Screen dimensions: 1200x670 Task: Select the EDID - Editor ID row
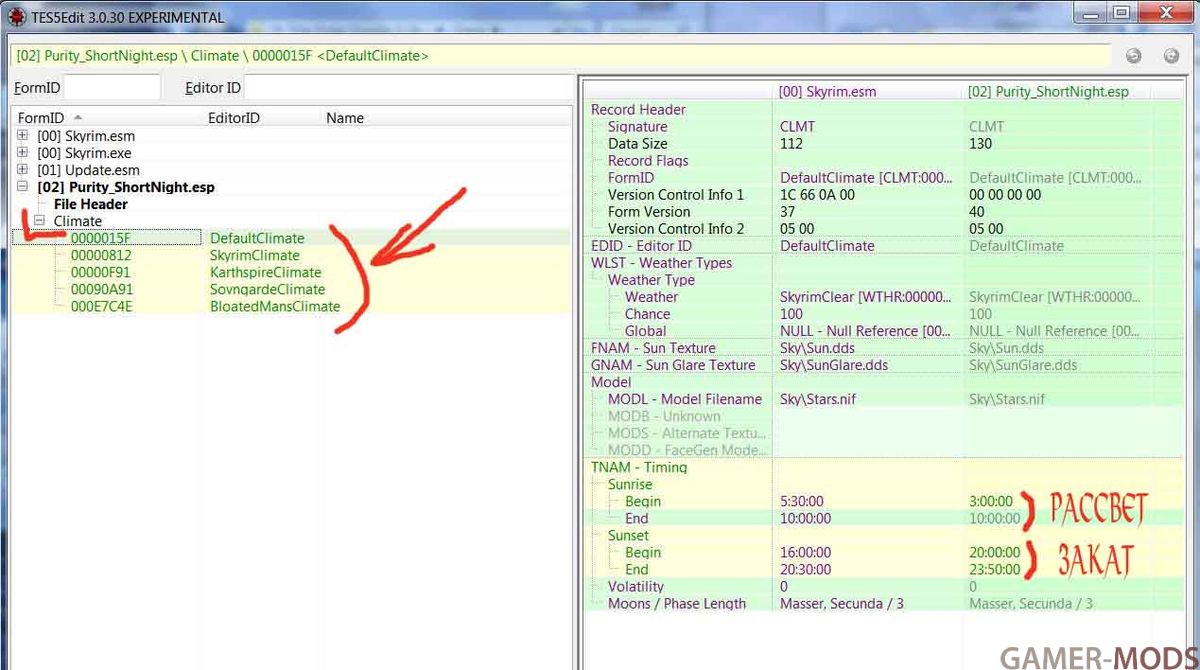click(x=884, y=246)
